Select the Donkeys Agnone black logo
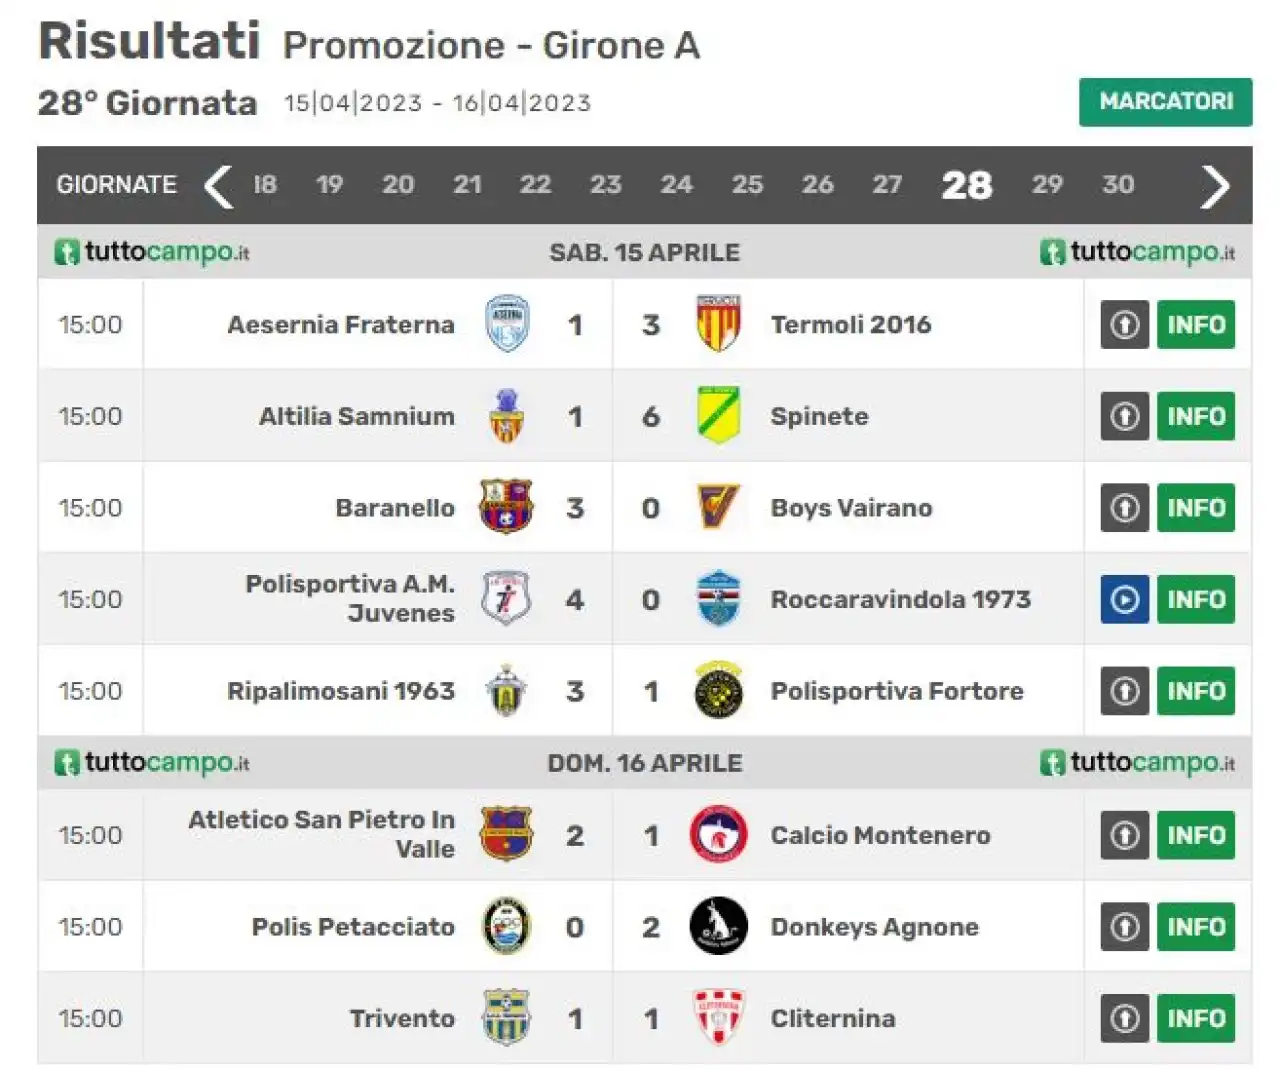 718,926
